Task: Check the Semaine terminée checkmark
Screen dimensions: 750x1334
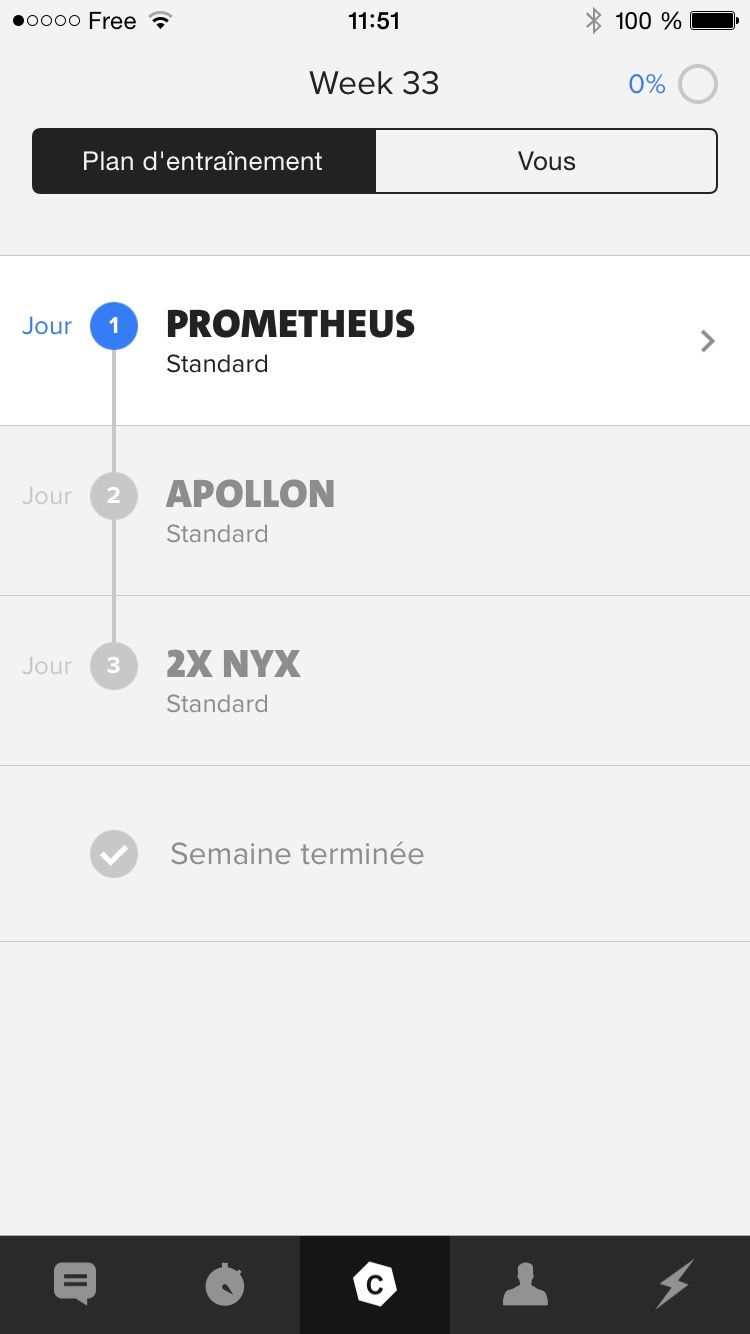Action: pos(114,854)
